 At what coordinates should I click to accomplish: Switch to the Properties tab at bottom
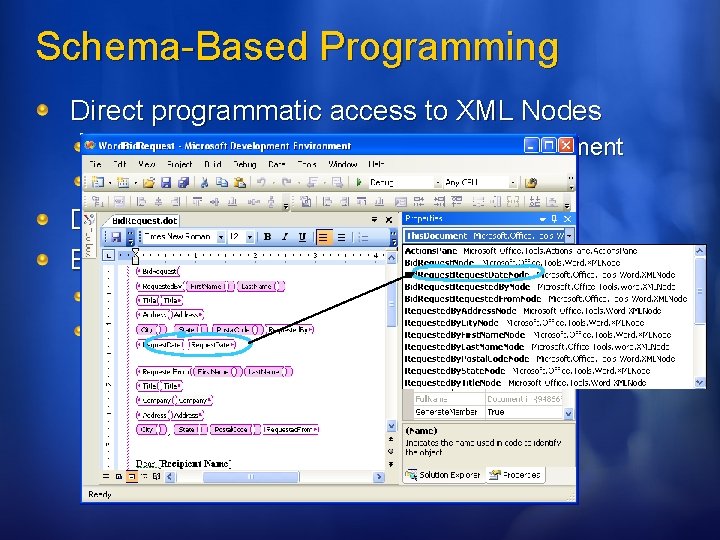(514, 475)
